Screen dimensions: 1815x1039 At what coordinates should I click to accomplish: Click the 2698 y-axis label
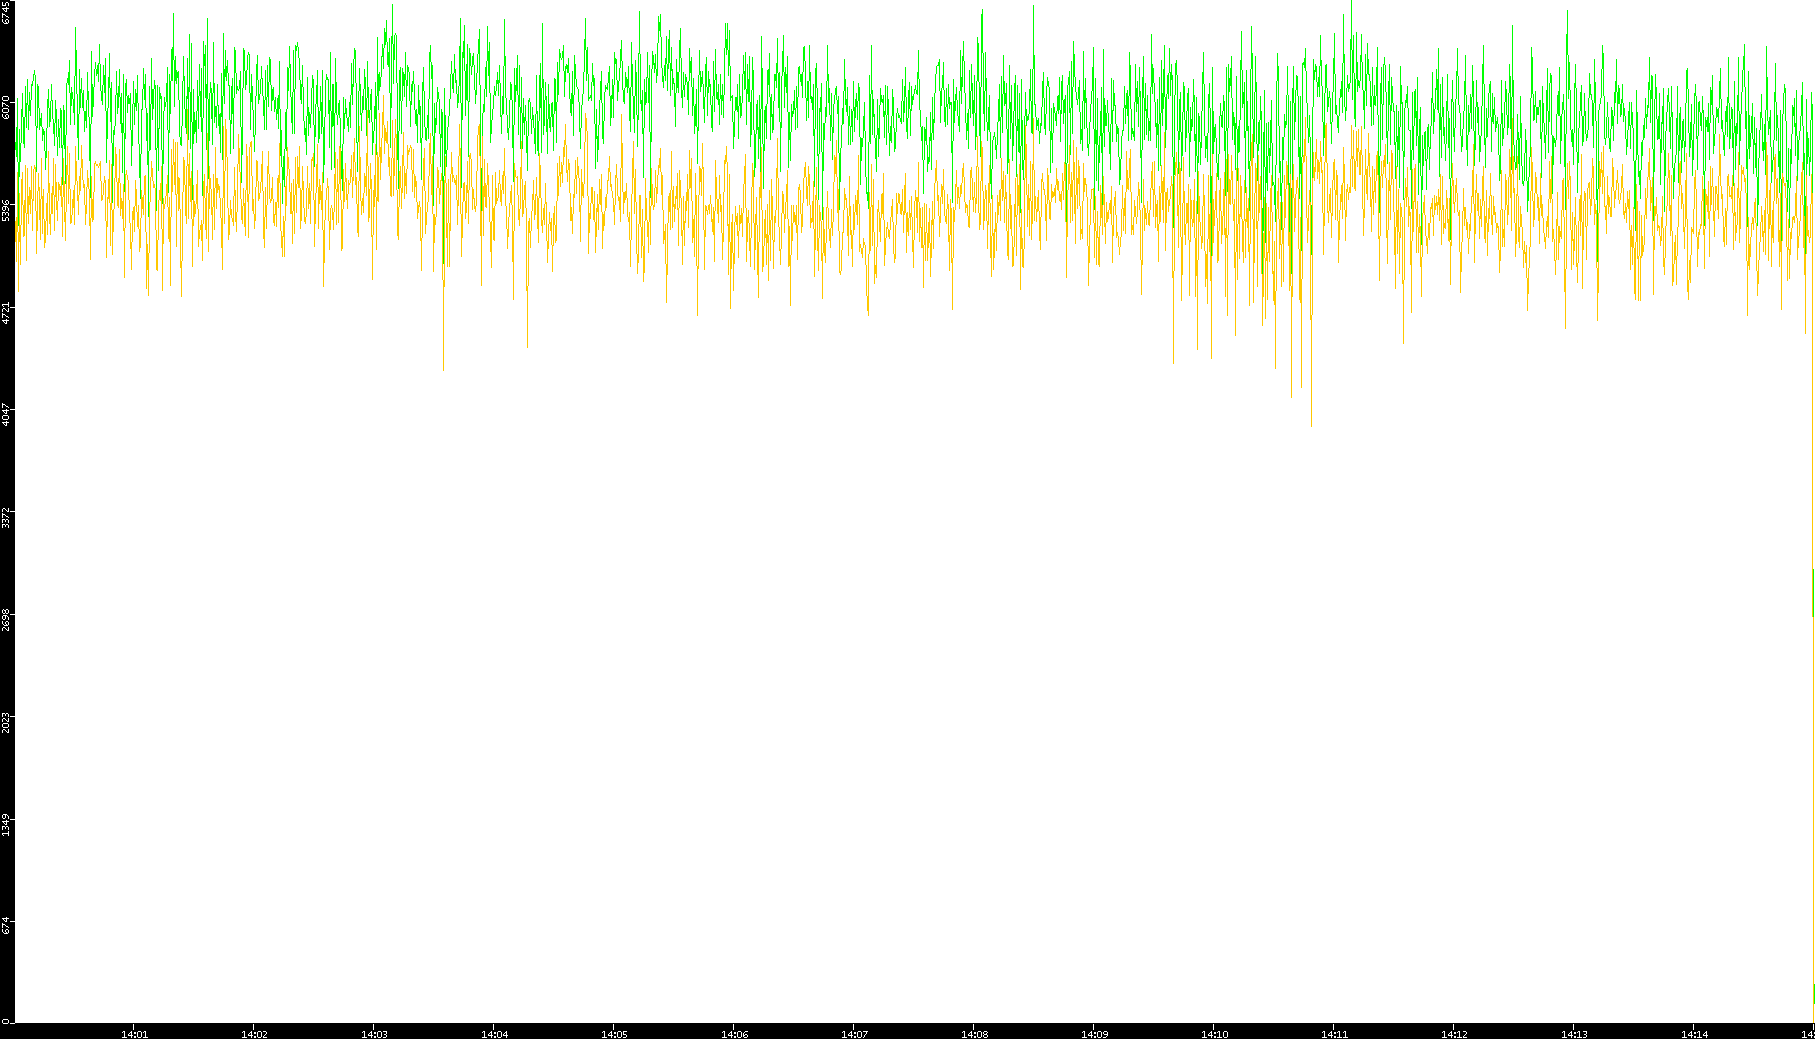click(x=6, y=620)
